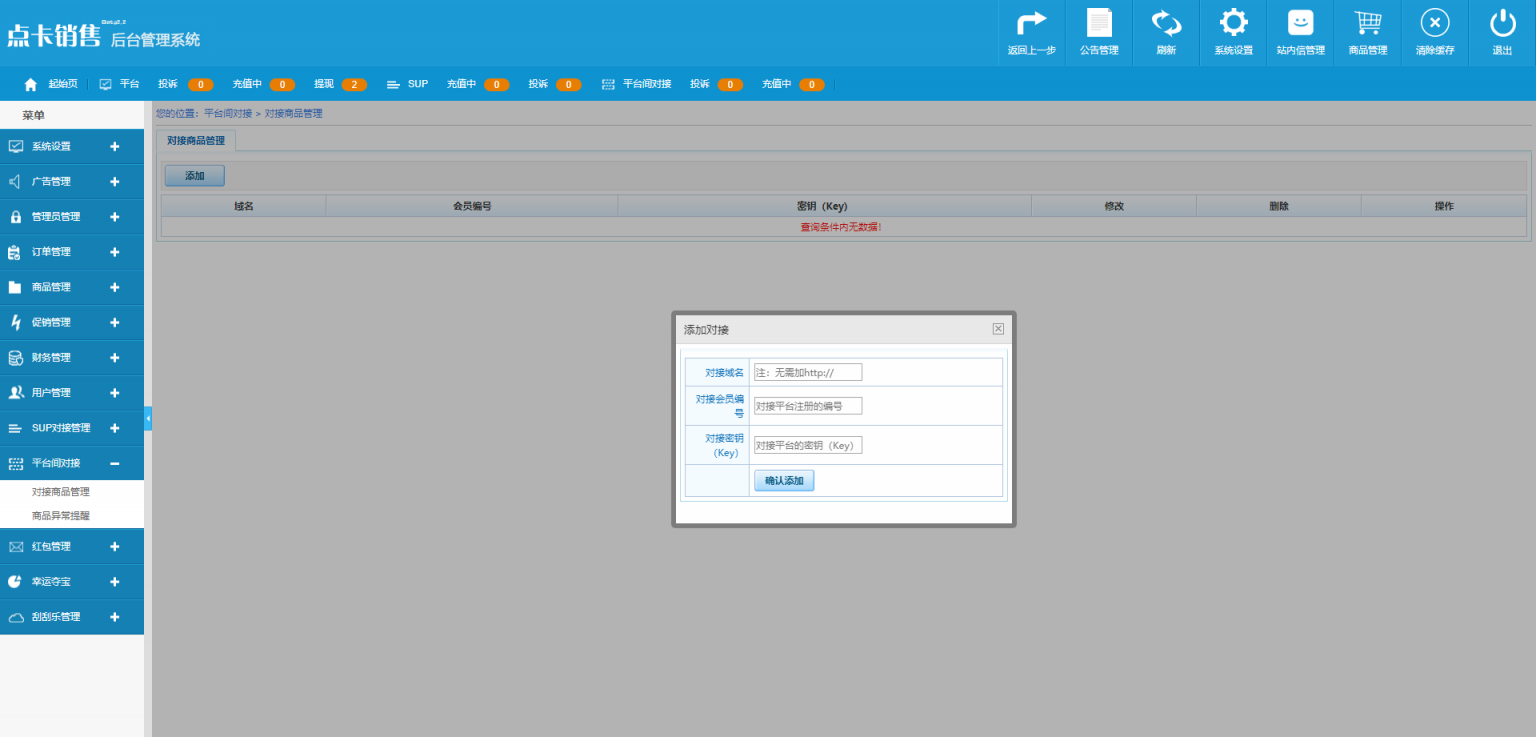Expand the 刮刮乐管理 menu
The width and height of the screenshot is (1536, 737).
coord(72,616)
